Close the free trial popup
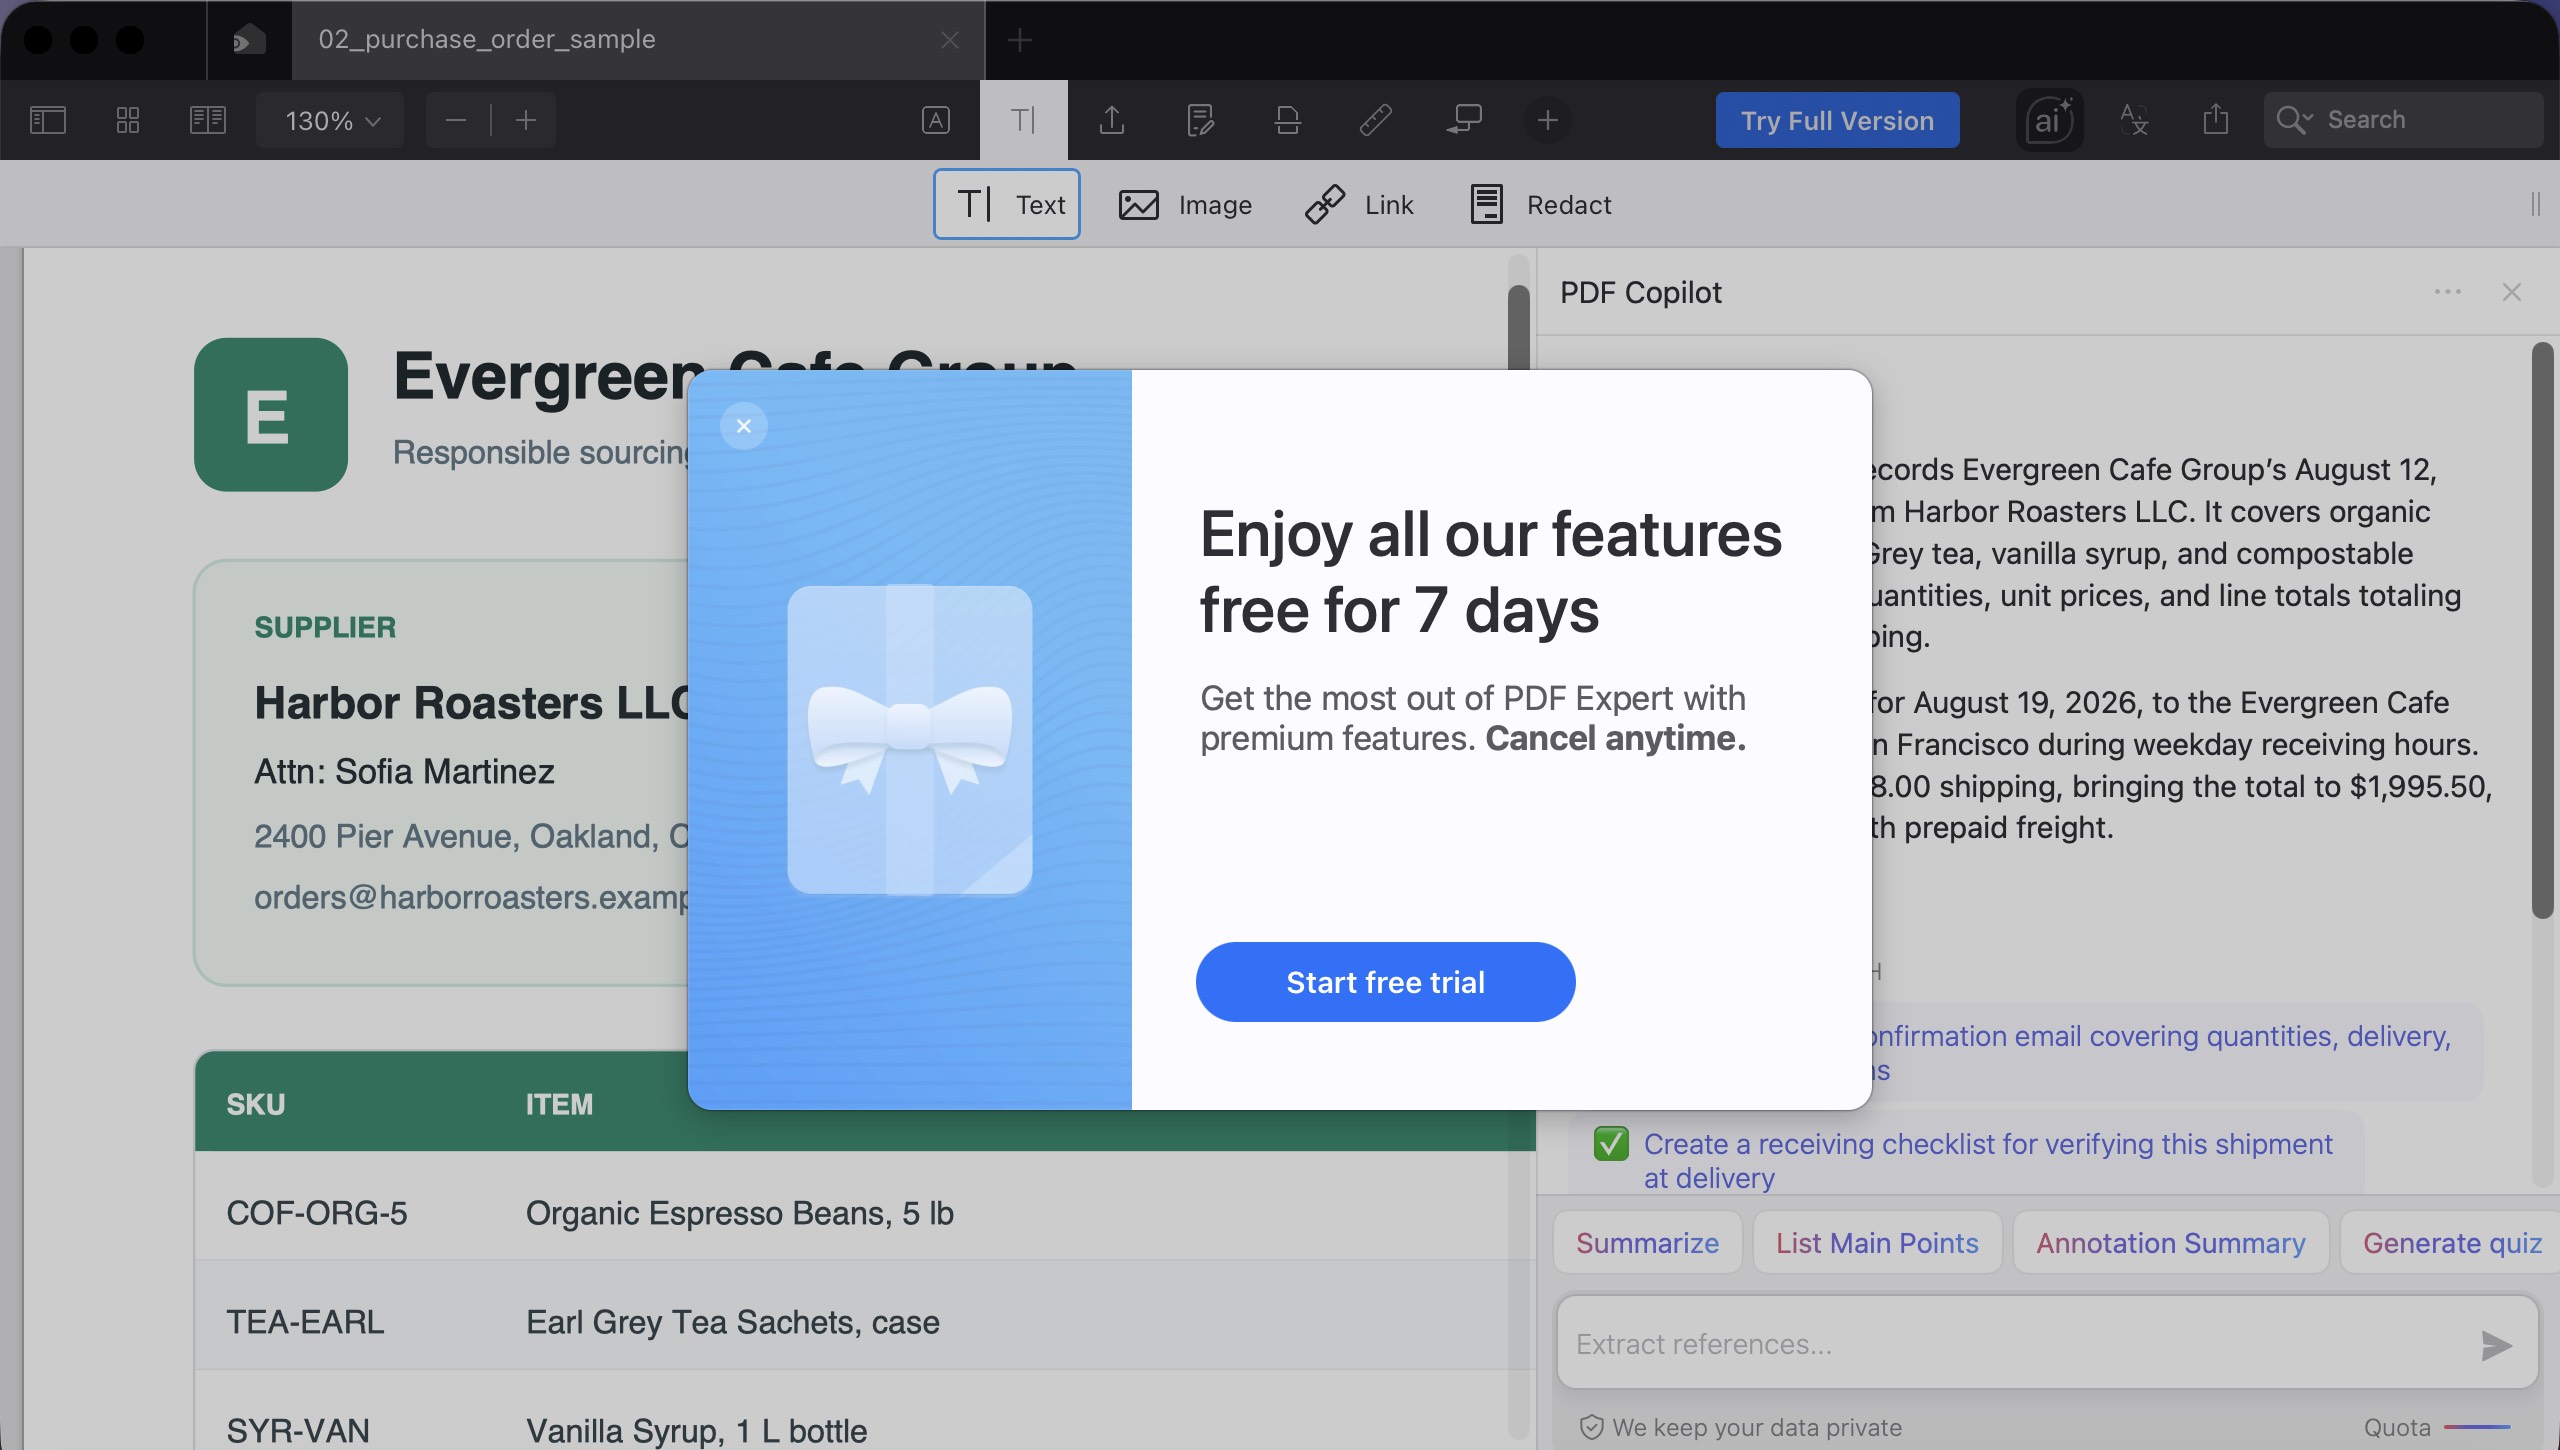2560x1450 pixels. tap(743, 426)
